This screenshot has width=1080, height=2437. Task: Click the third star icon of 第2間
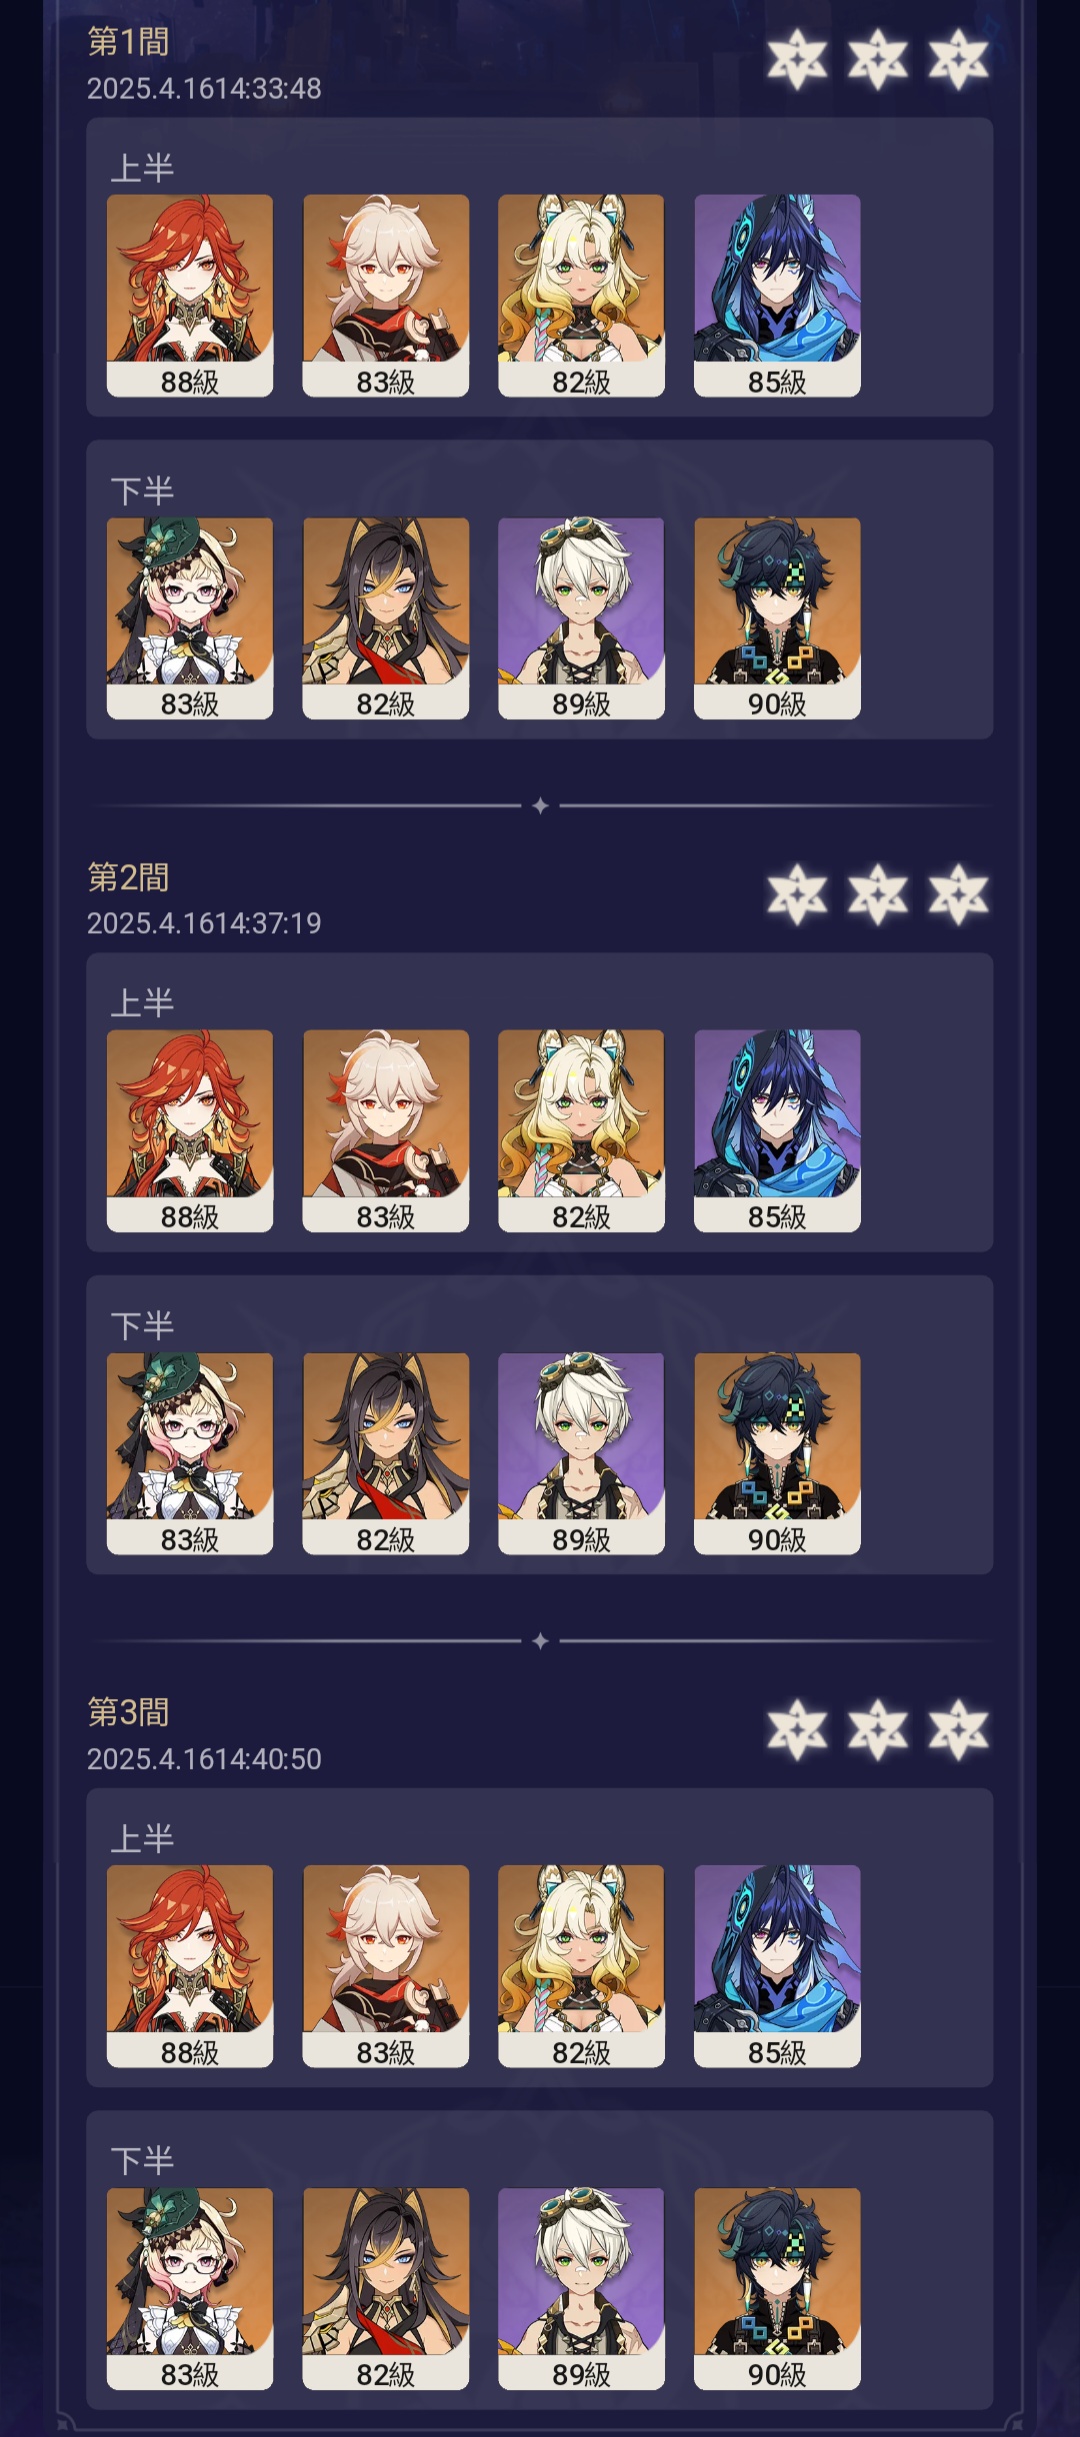pos(958,894)
